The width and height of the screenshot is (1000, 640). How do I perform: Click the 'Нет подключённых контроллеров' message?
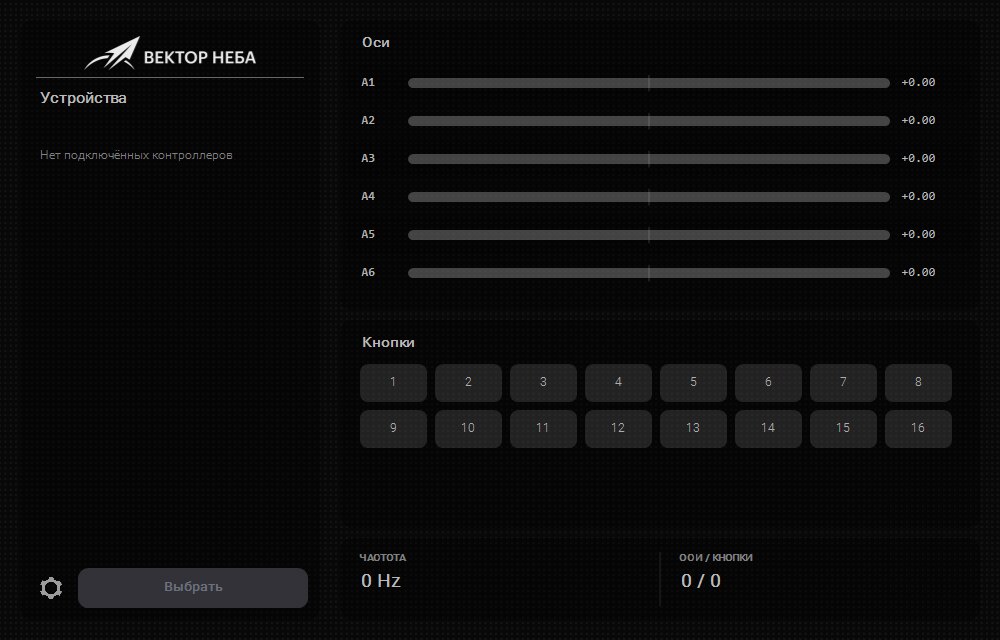click(x=136, y=155)
